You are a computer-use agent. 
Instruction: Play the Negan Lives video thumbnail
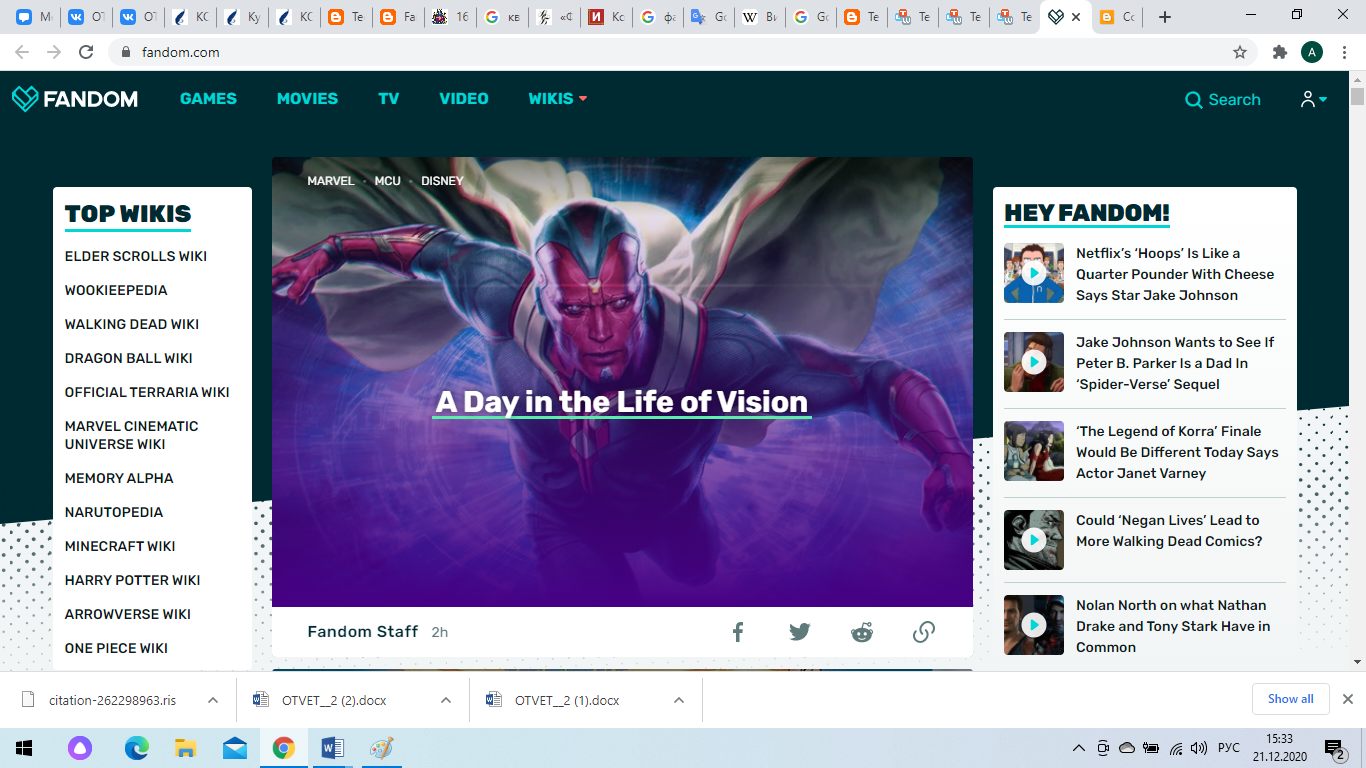point(1034,540)
